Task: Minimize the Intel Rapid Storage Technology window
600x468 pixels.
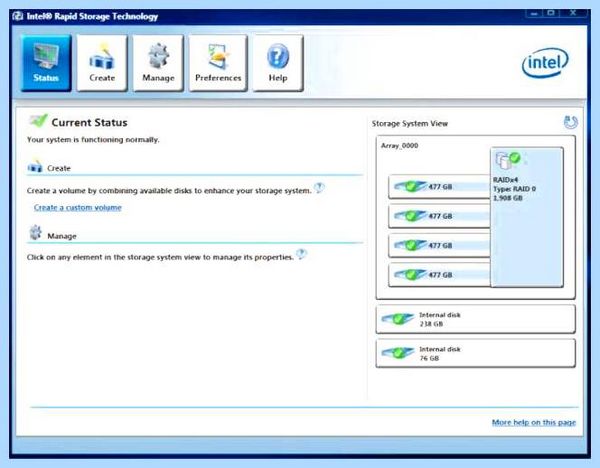Action: click(534, 13)
